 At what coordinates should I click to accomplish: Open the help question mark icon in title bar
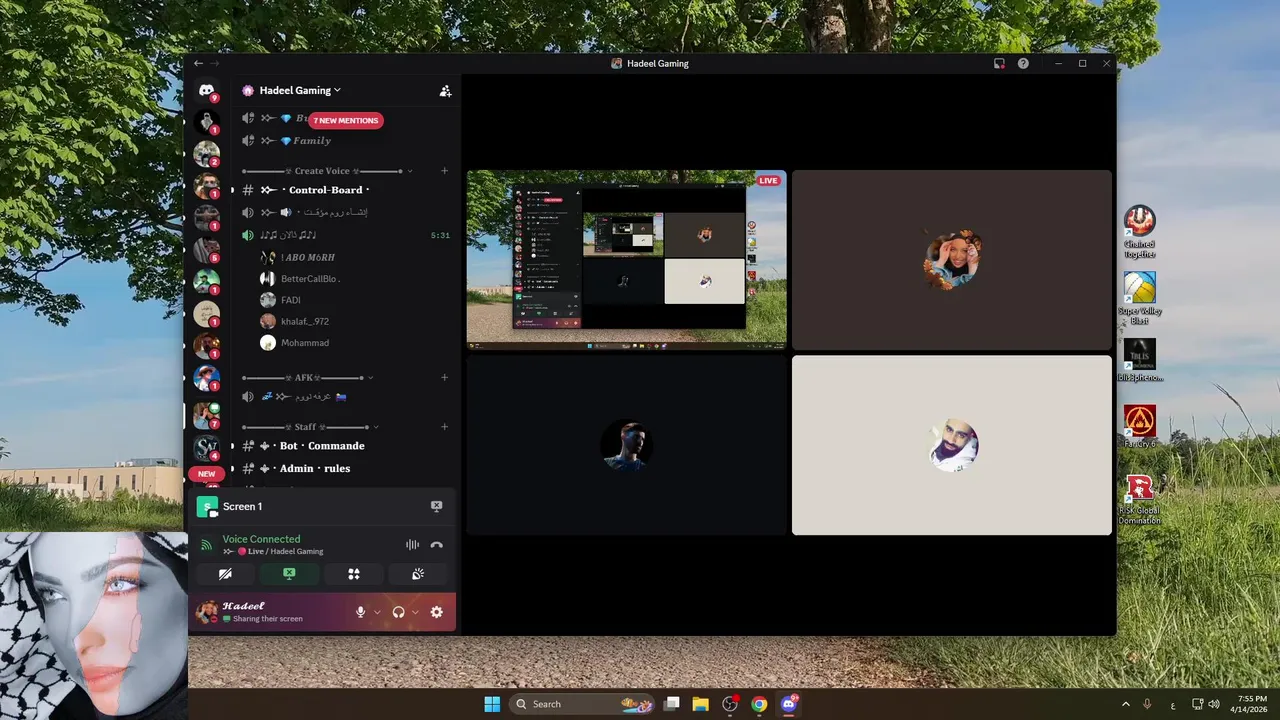coord(1023,63)
